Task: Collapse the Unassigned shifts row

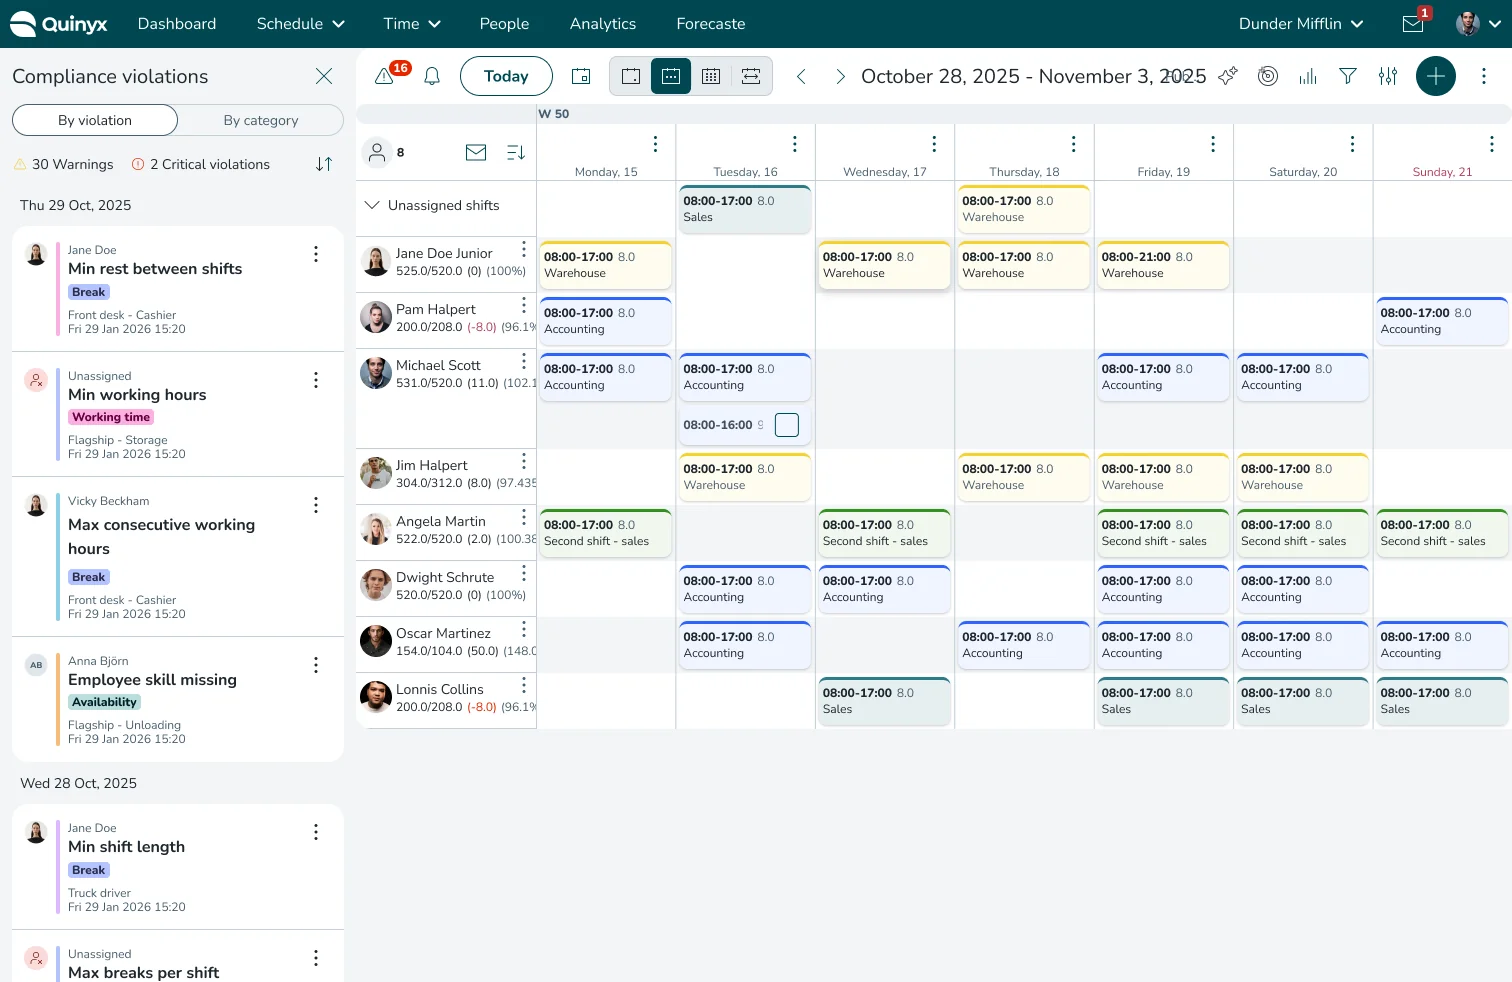Action: pos(372,205)
